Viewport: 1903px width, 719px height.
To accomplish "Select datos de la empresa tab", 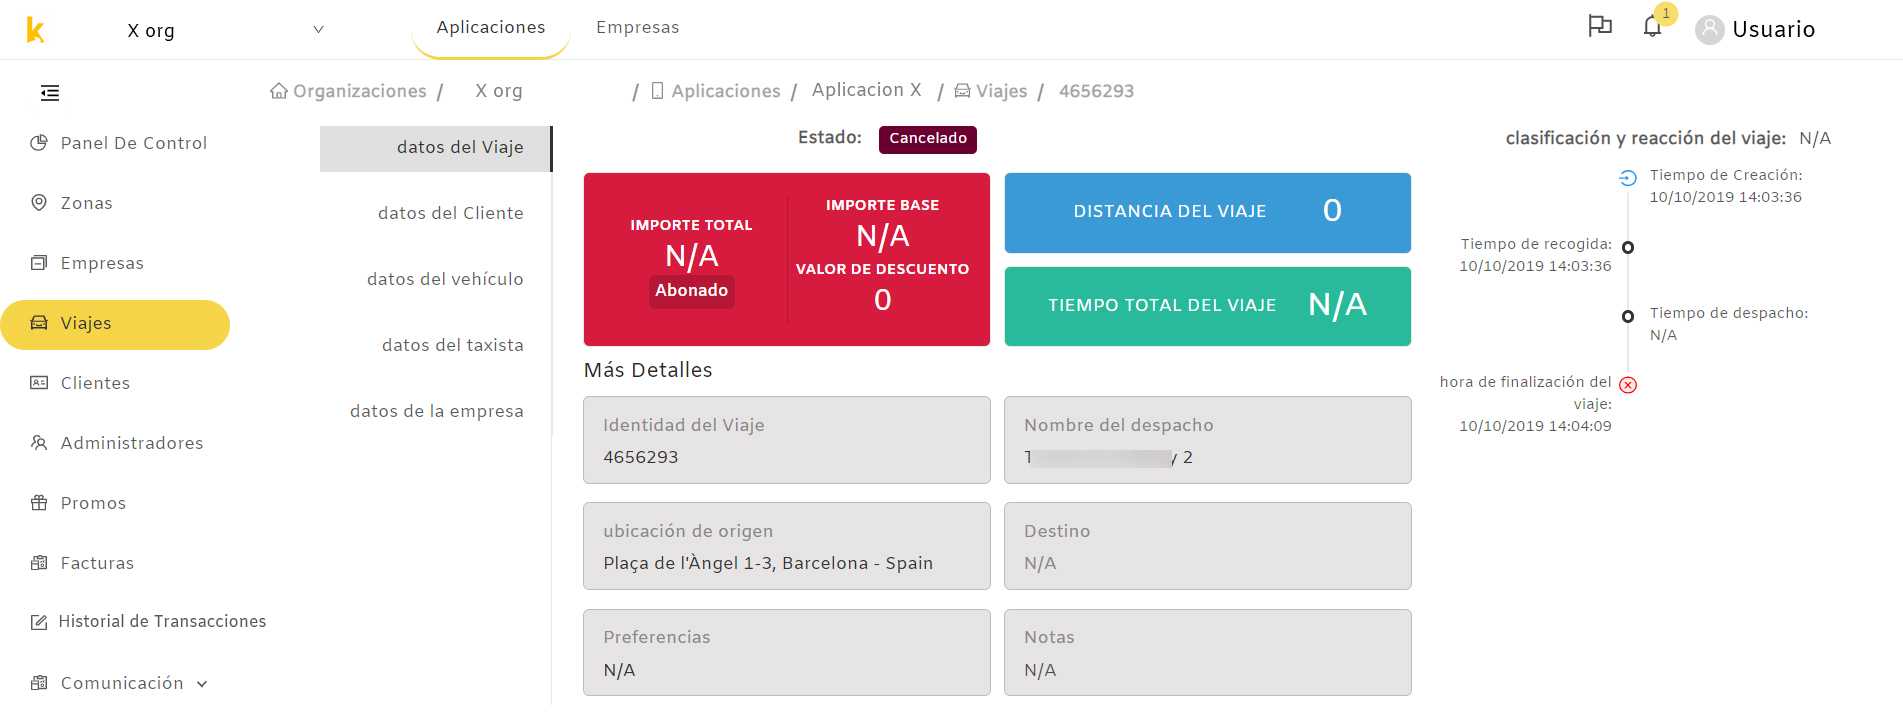I will click(x=436, y=411).
